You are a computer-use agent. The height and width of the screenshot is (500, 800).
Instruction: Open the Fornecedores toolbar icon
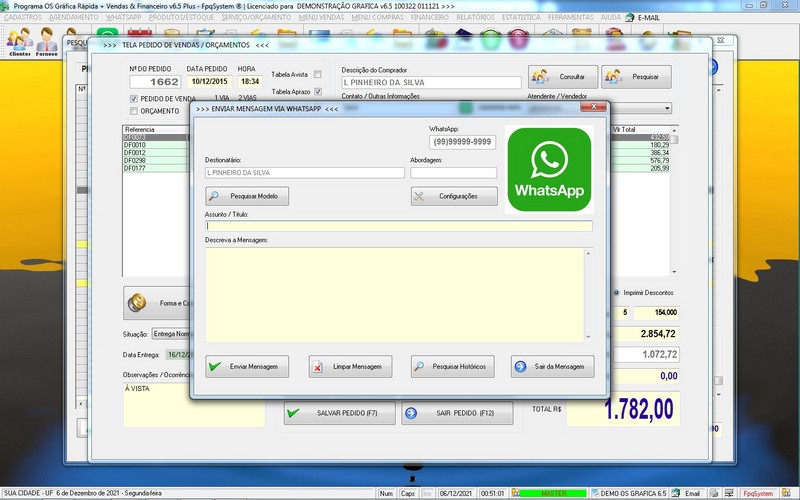tap(46, 42)
